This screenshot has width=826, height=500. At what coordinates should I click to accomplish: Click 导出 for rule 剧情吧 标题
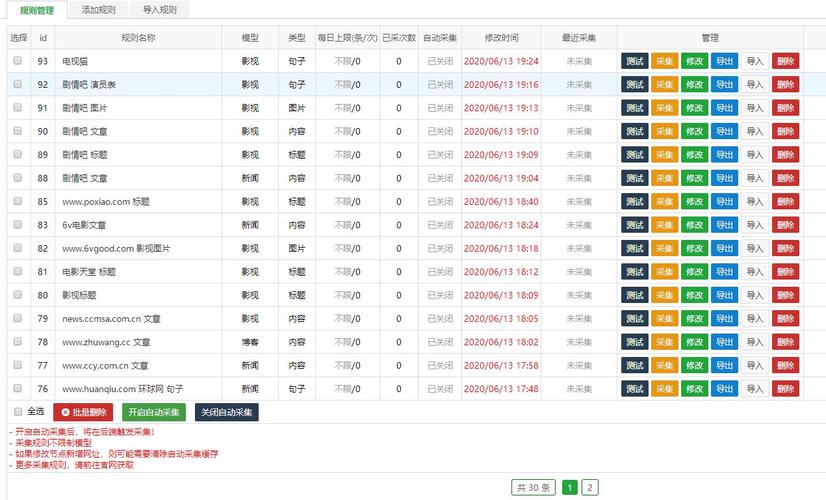[724, 155]
